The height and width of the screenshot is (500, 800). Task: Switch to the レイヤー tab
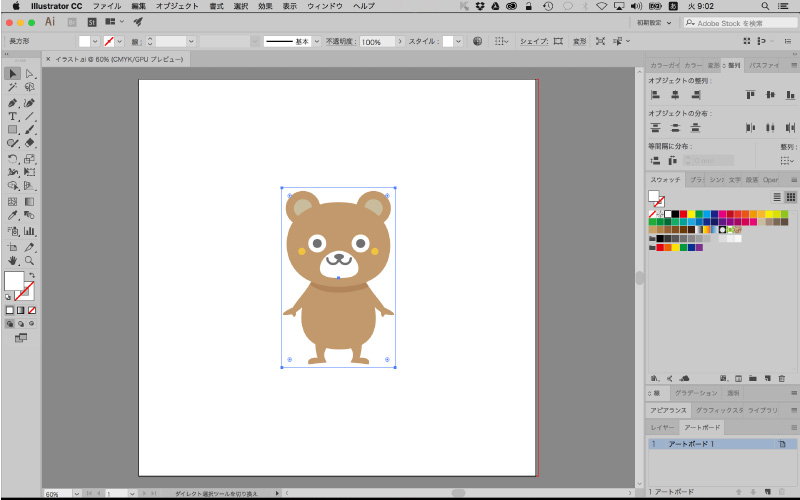(663, 427)
